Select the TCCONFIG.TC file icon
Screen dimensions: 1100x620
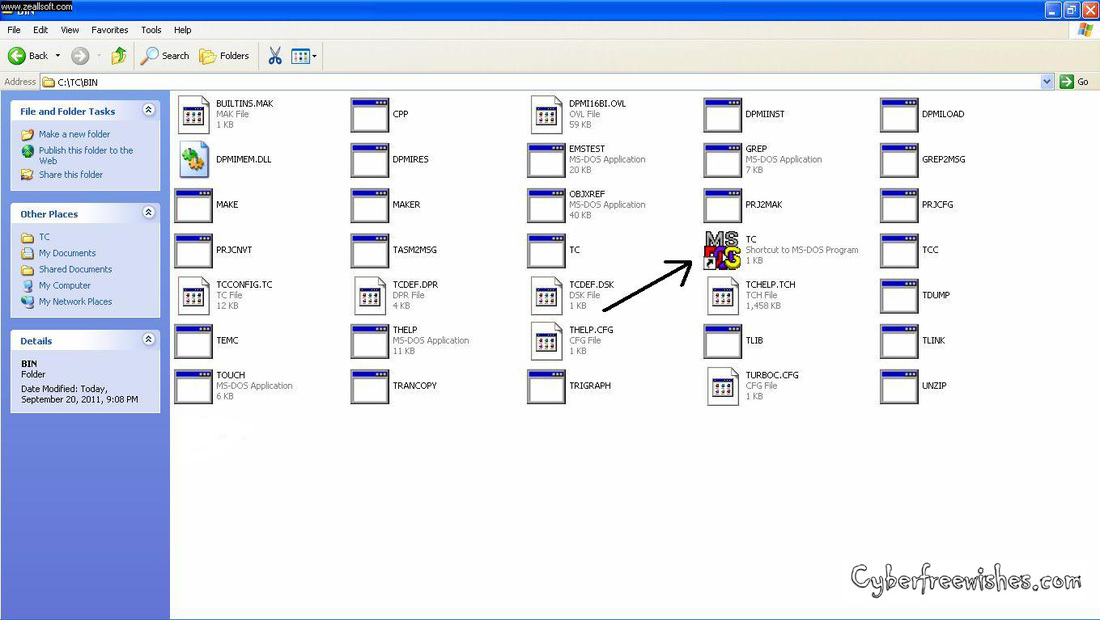coord(193,295)
